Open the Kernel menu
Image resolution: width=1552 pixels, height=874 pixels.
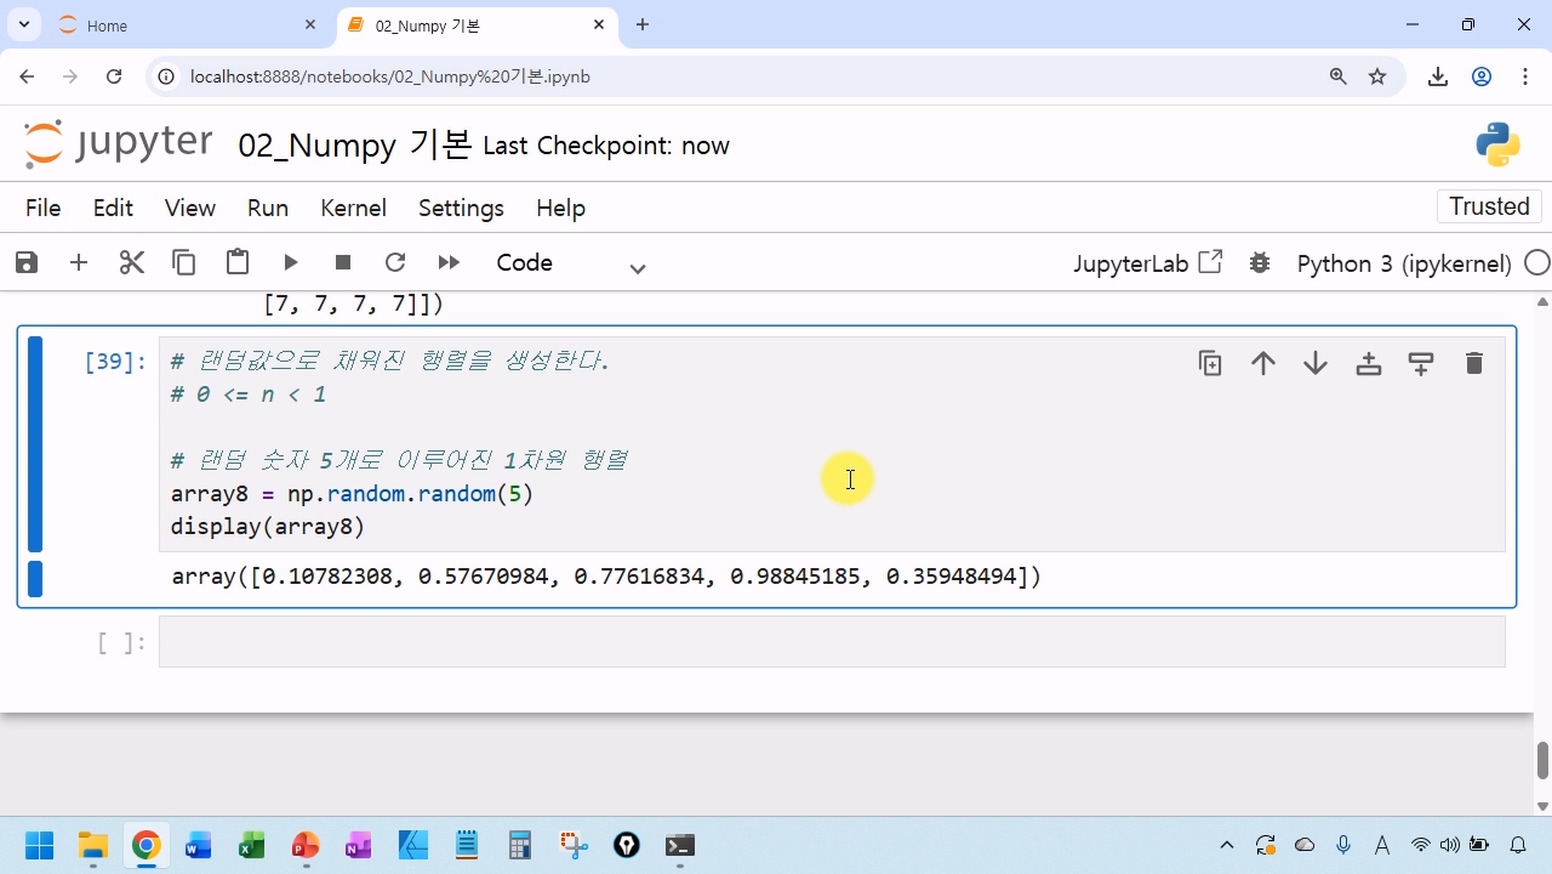coord(353,208)
